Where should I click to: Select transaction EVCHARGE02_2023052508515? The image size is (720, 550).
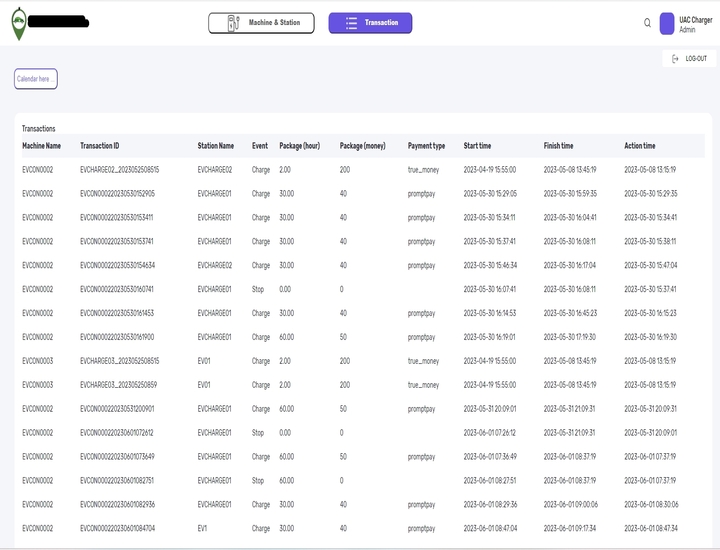(x=119, y=170)
